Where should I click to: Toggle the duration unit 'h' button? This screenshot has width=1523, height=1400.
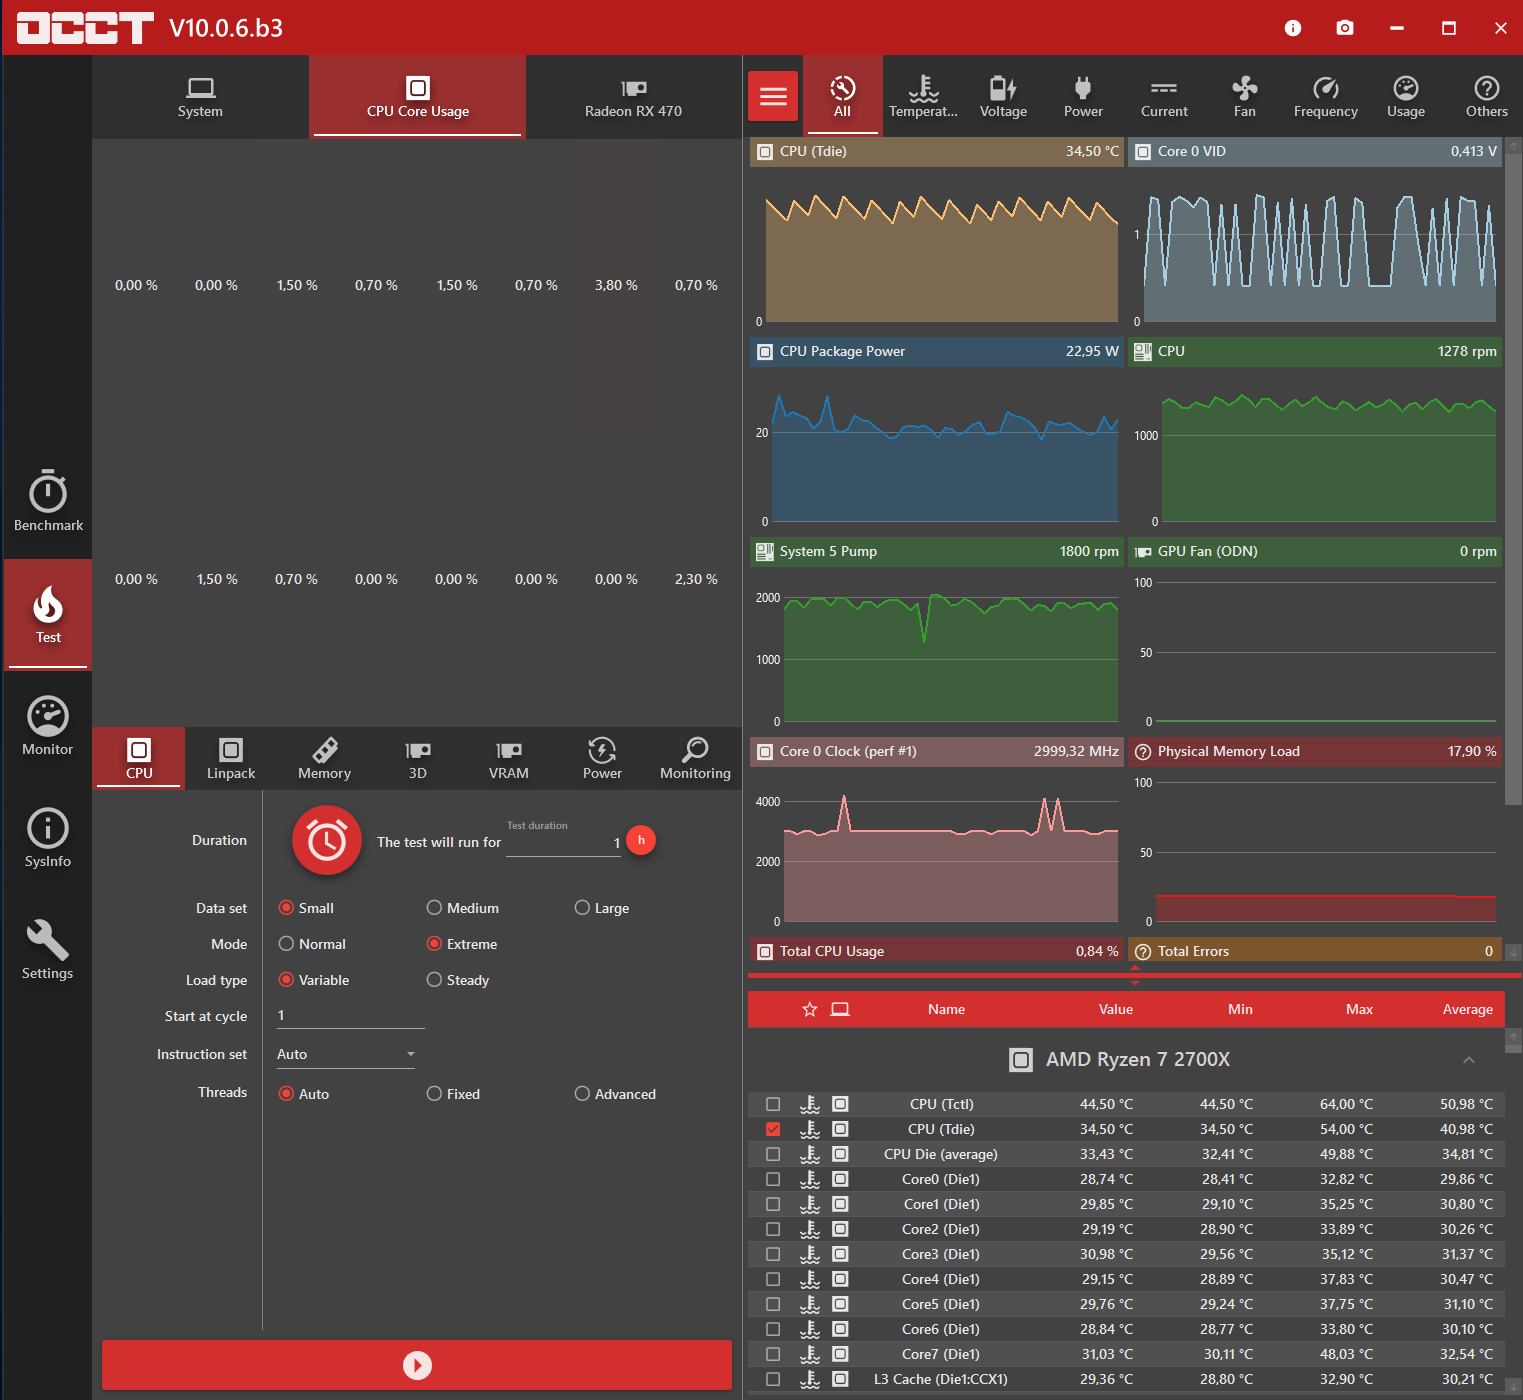[641, 840]
